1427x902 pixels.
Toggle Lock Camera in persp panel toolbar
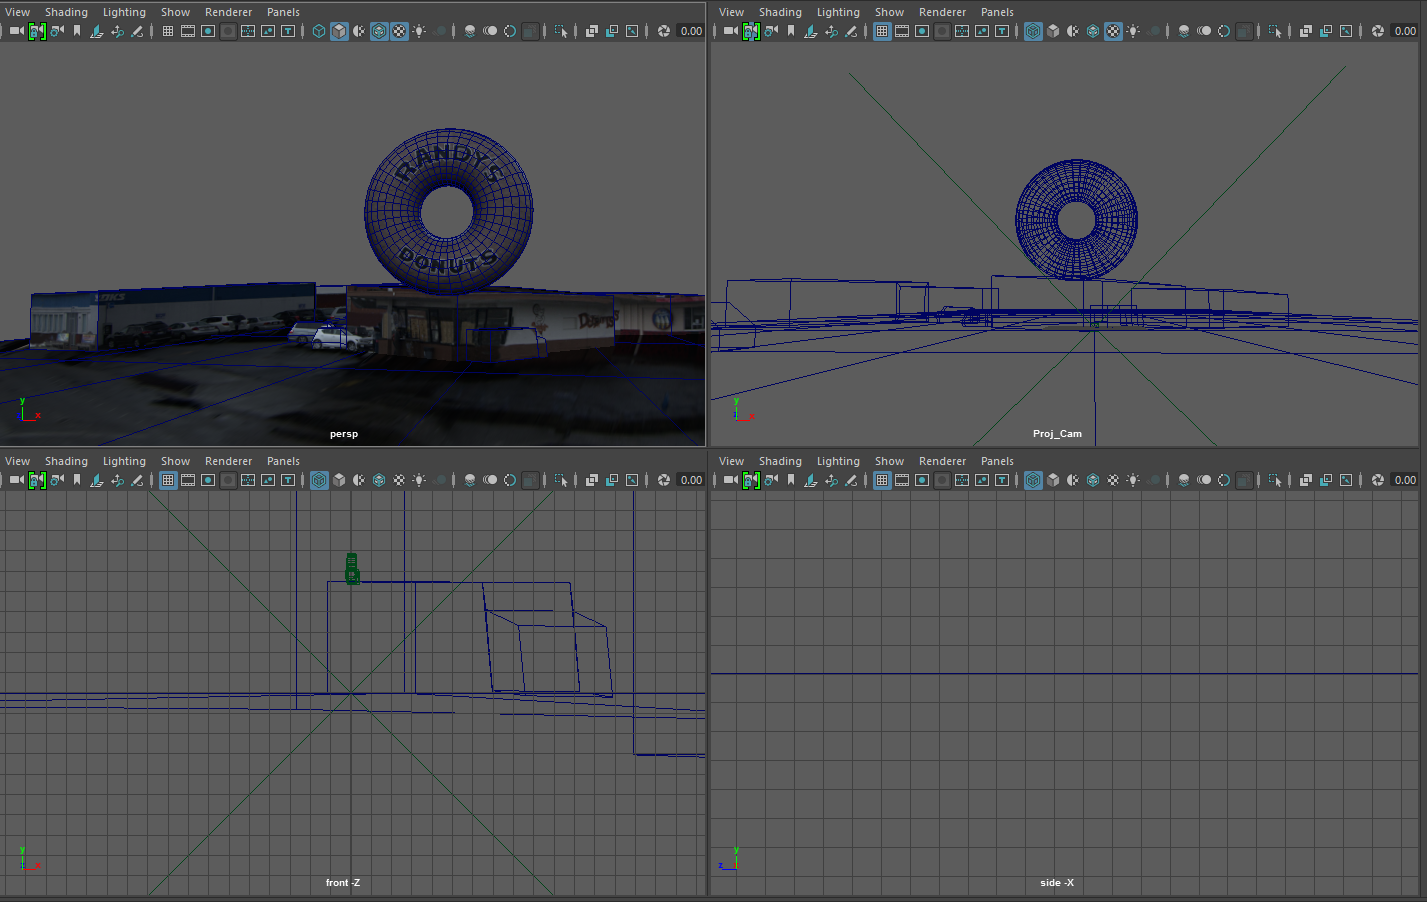point(37,31)
